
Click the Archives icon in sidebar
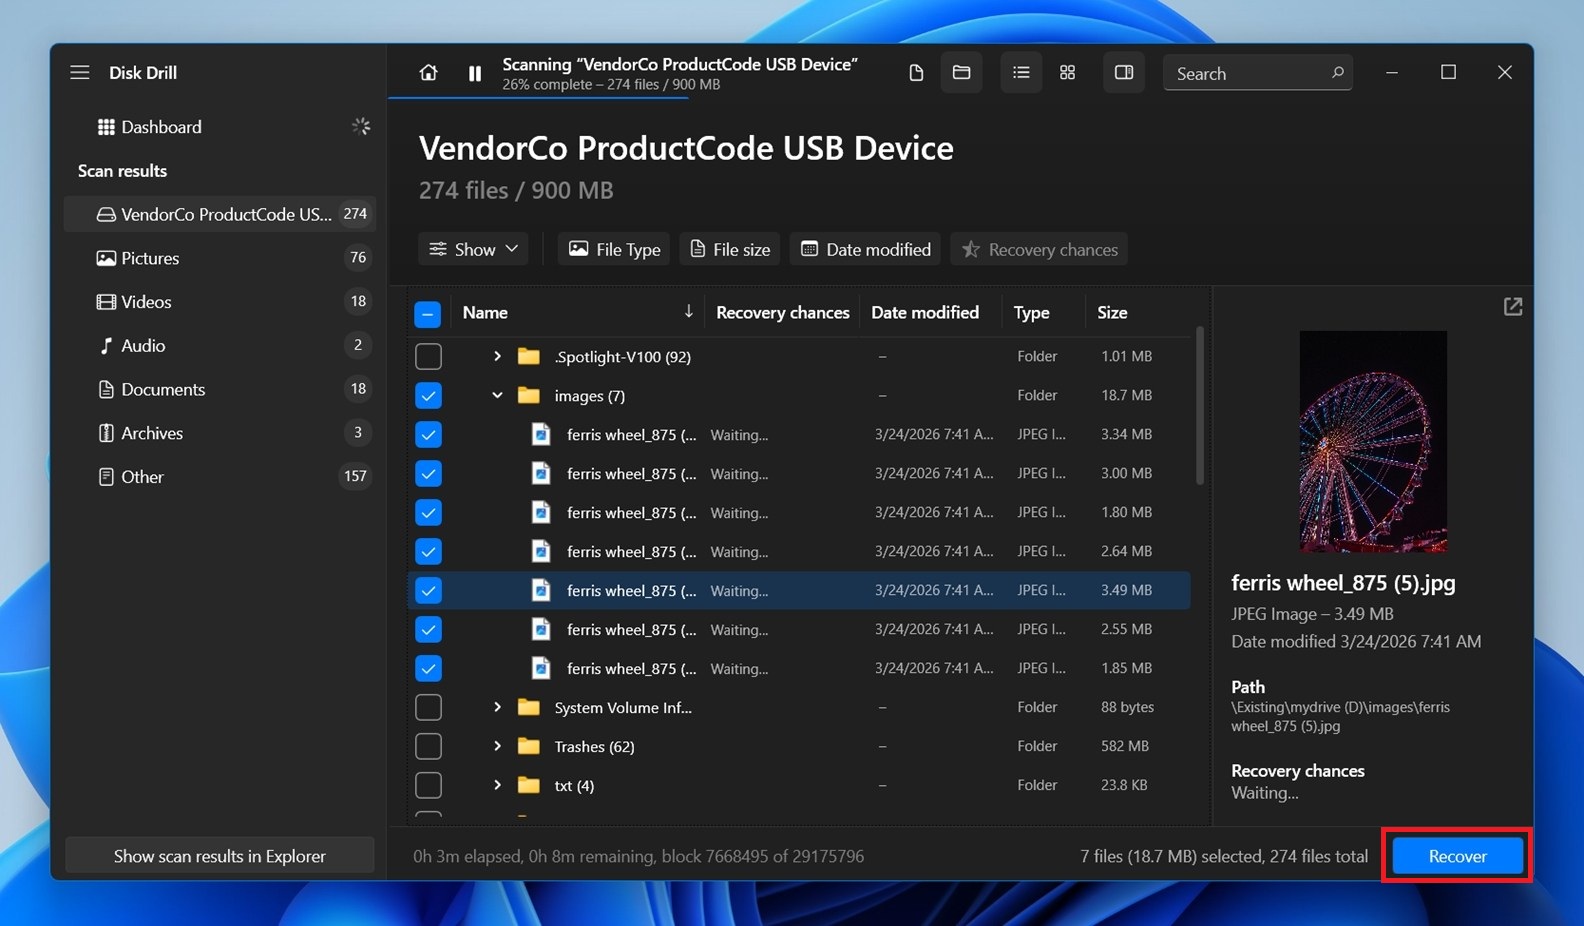coord(106,433)
